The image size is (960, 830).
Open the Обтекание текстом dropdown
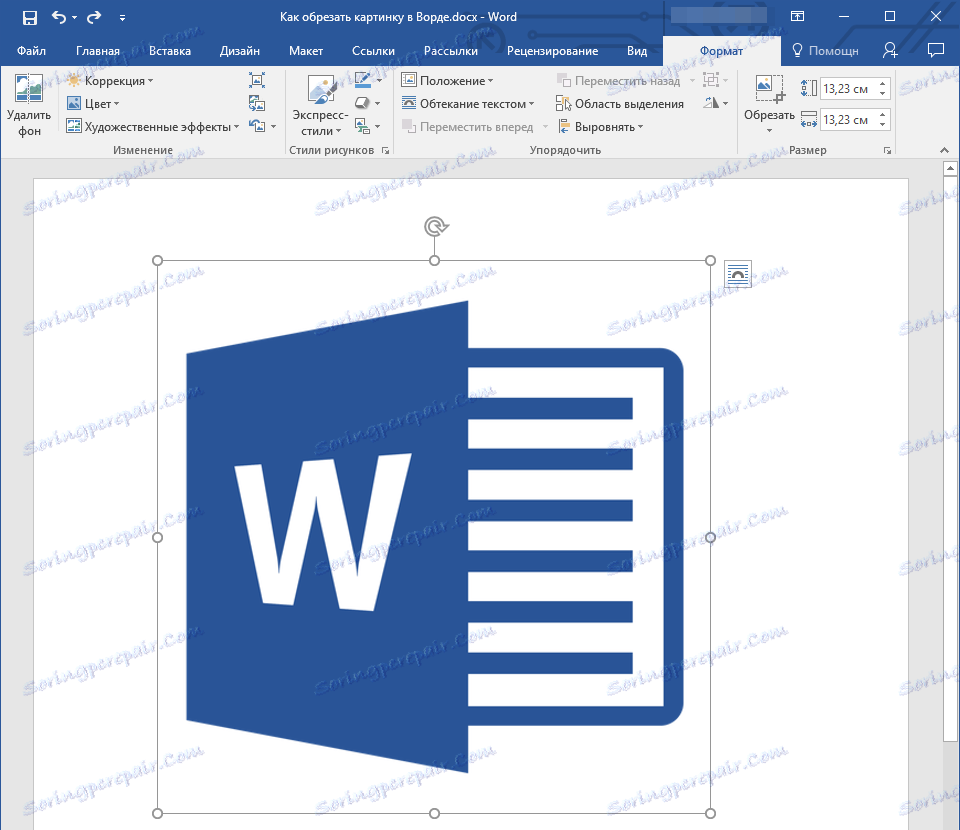pyautogui.click(x=468, y=103)
